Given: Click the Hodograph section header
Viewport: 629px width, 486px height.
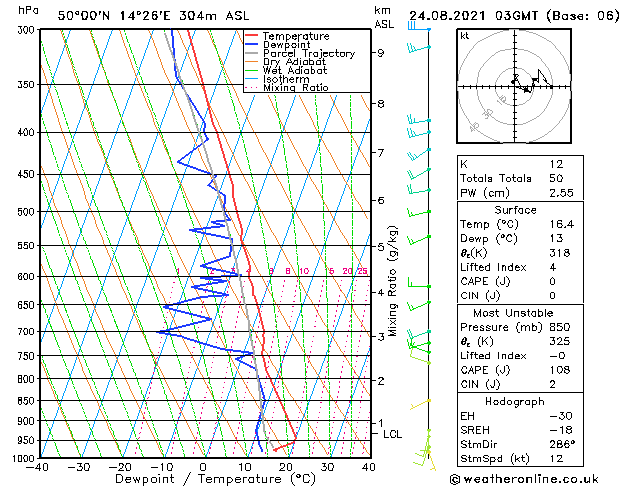Looking at the screenshot, I should click(515, 401).
